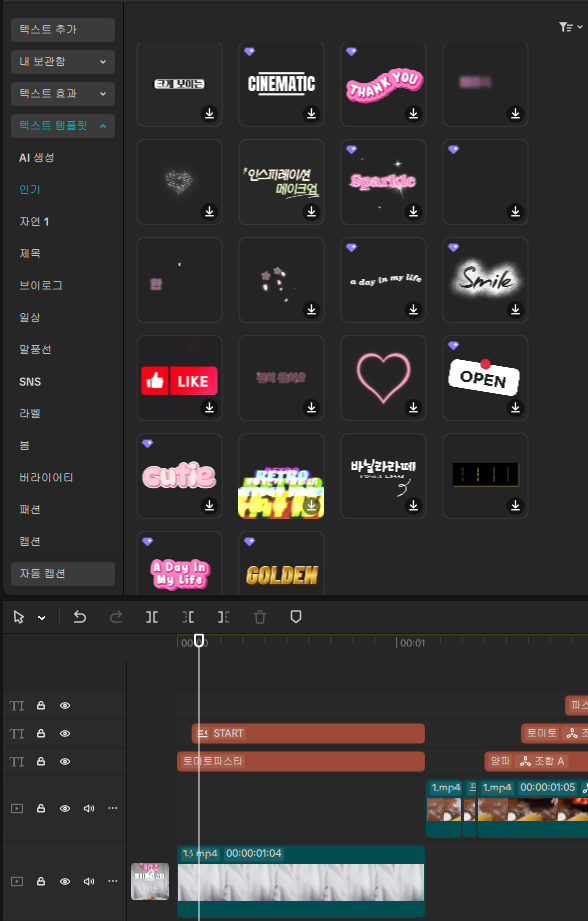
Task: Hide the START text track with eye icon
Action: [x=65, y=734]
